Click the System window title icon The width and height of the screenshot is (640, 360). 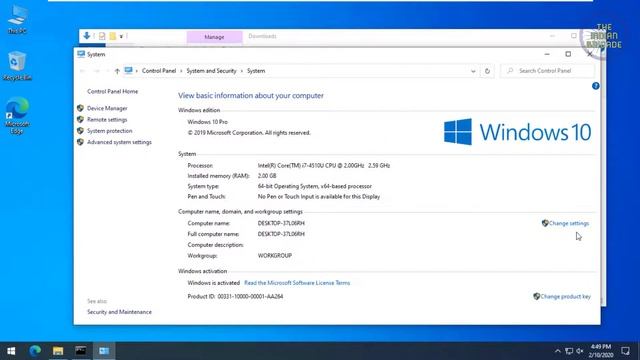tap(81, 54)
